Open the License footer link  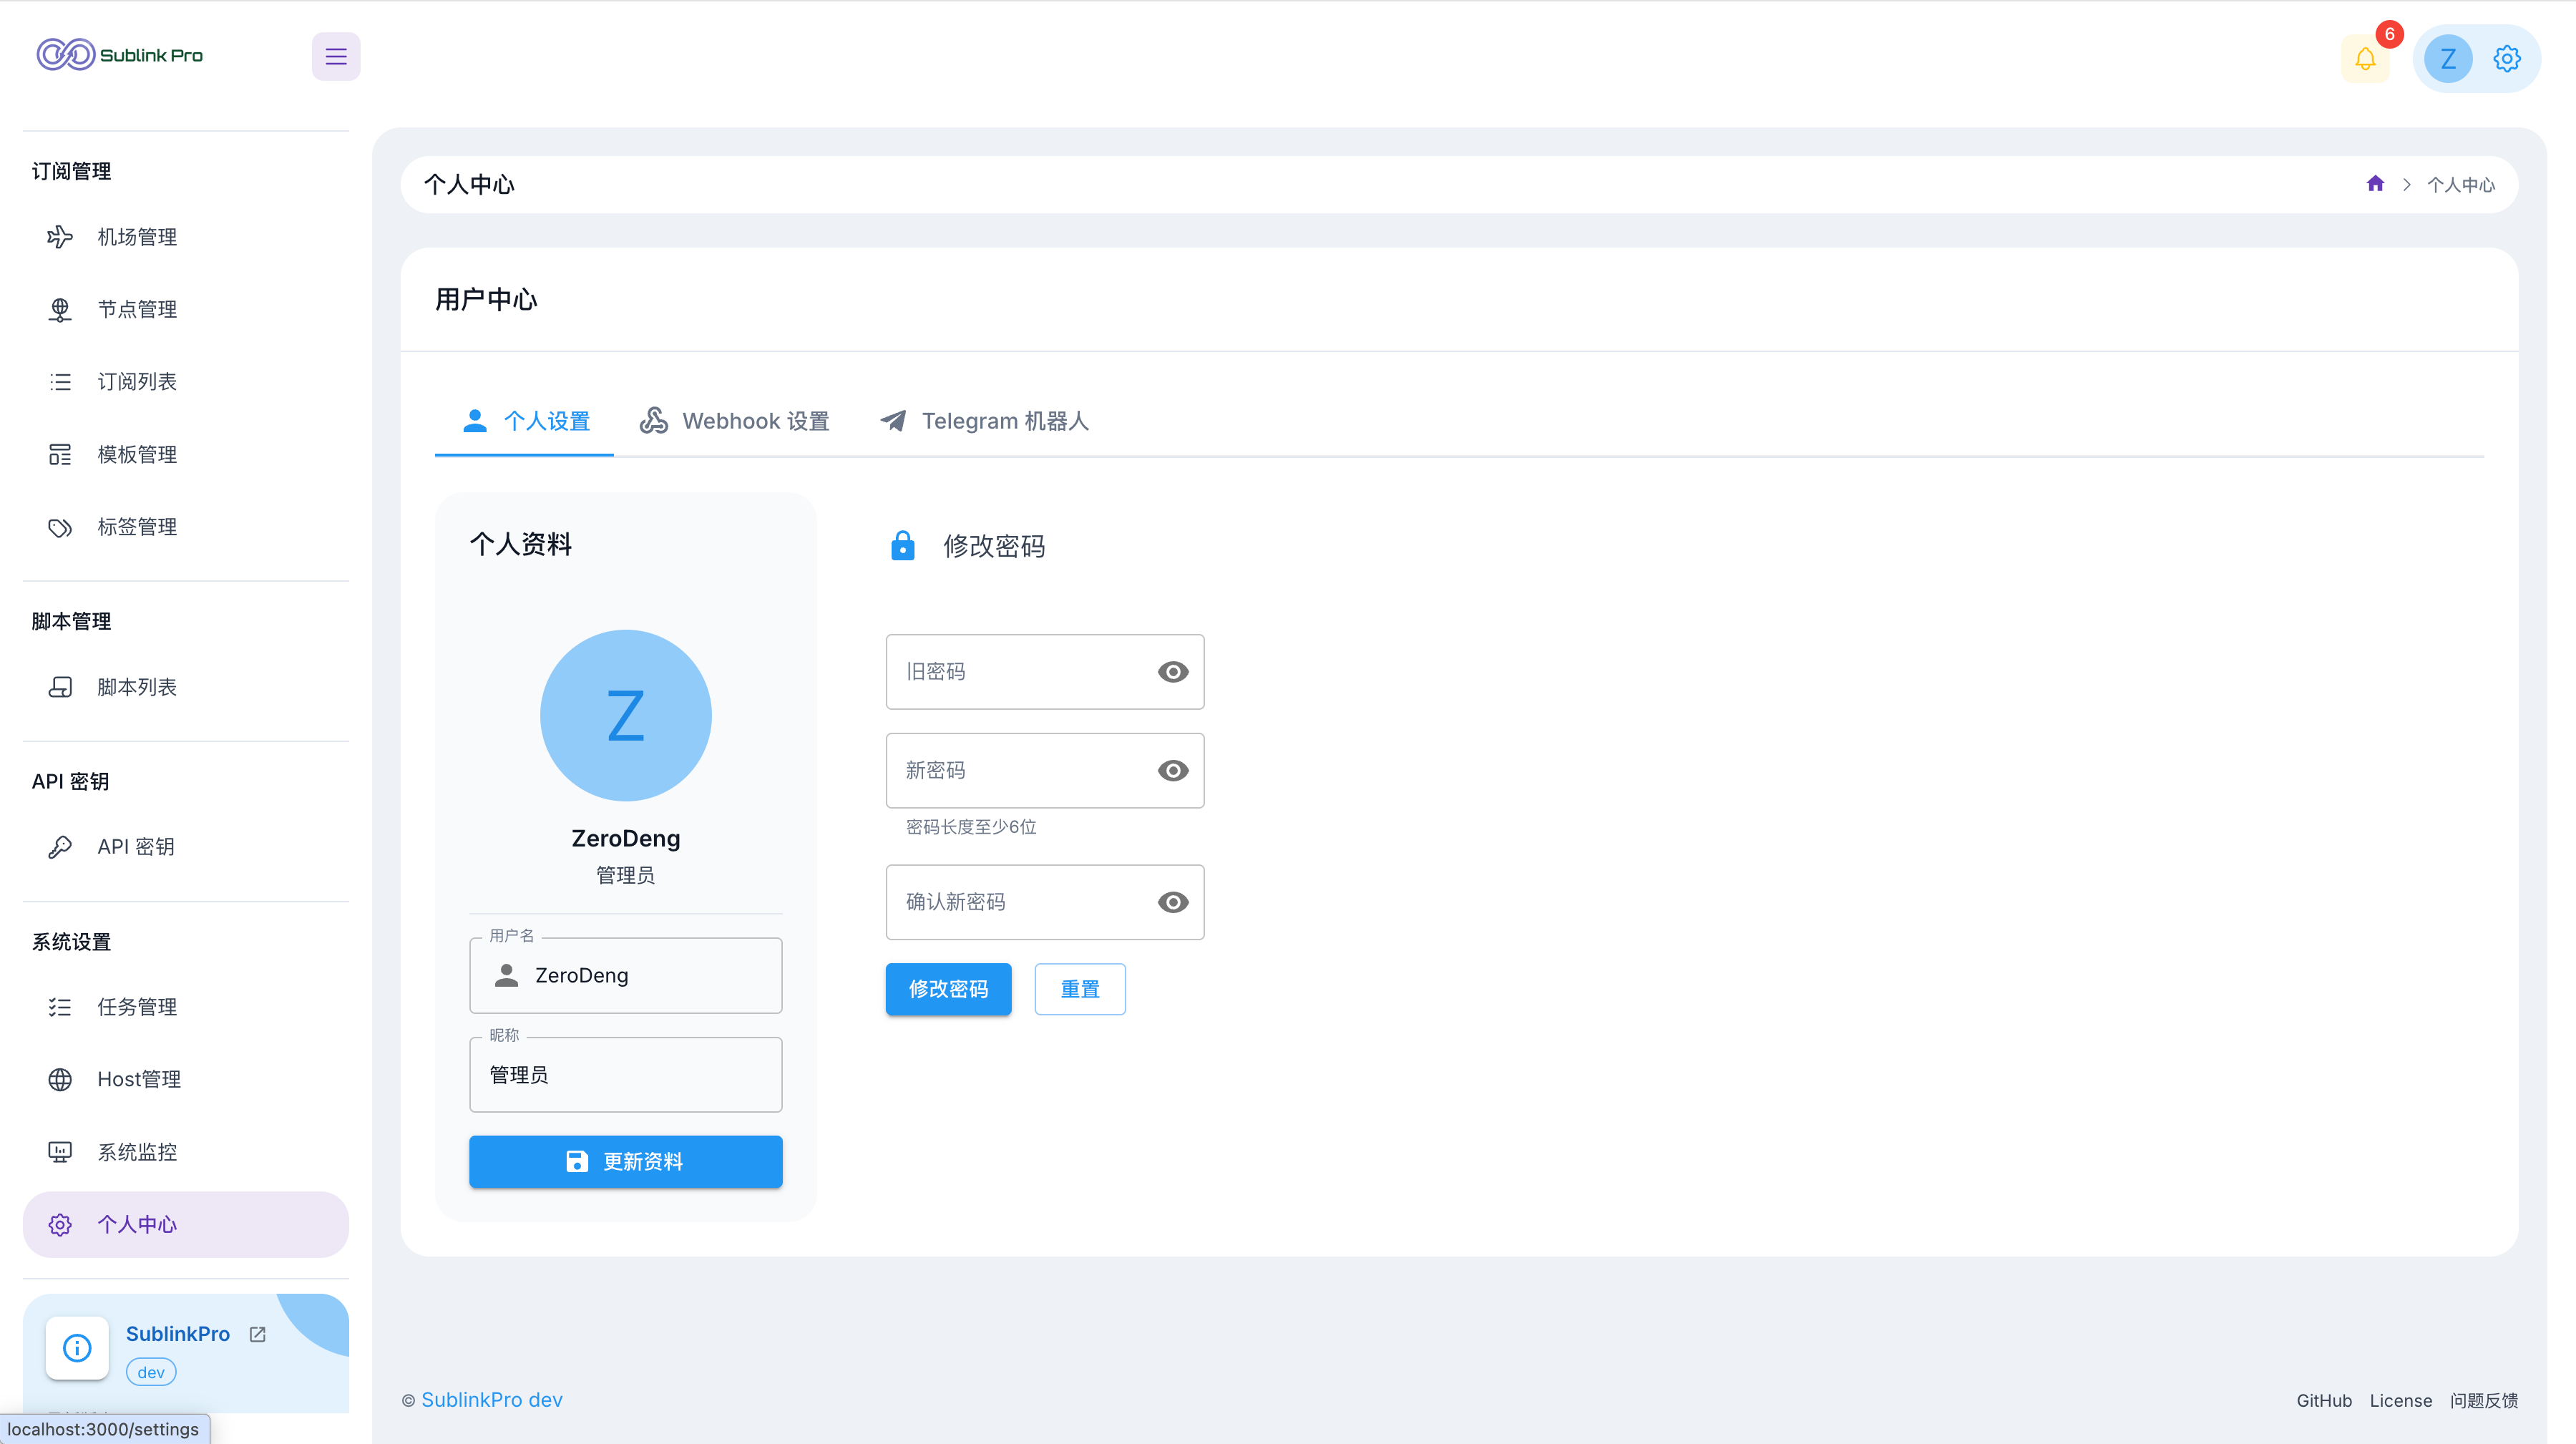[x=2400, y=1400]
